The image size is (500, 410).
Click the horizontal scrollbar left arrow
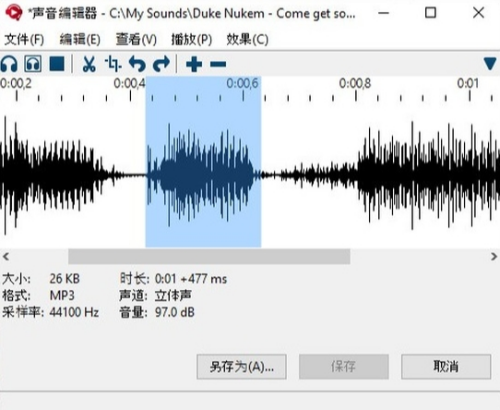click(x=6, y=256)
